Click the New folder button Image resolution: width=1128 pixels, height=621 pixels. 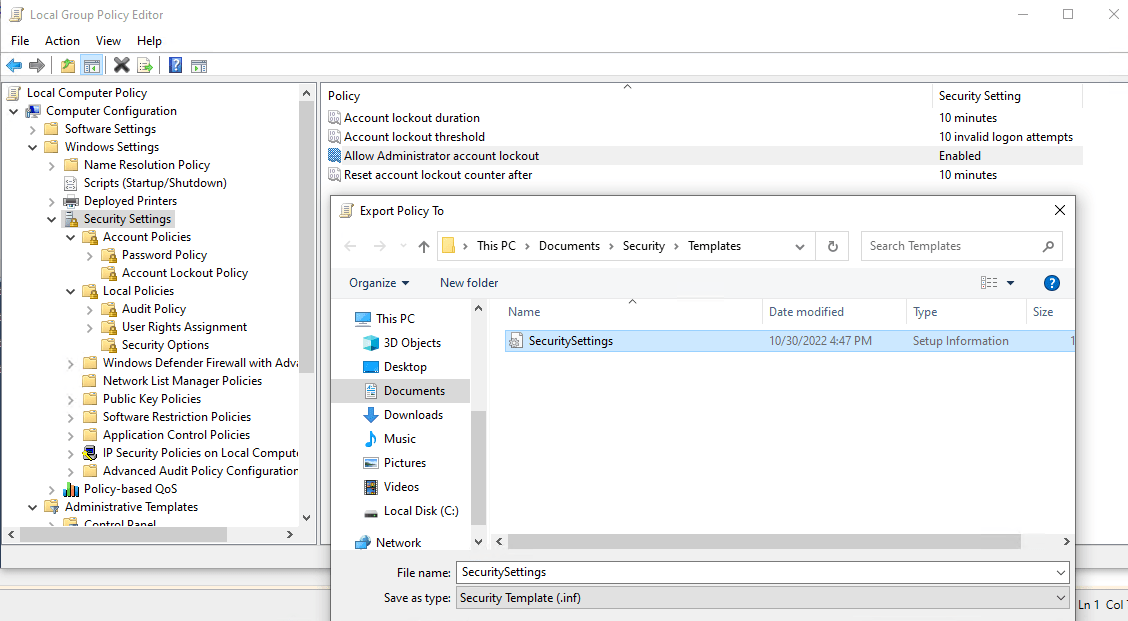[468, 282]
